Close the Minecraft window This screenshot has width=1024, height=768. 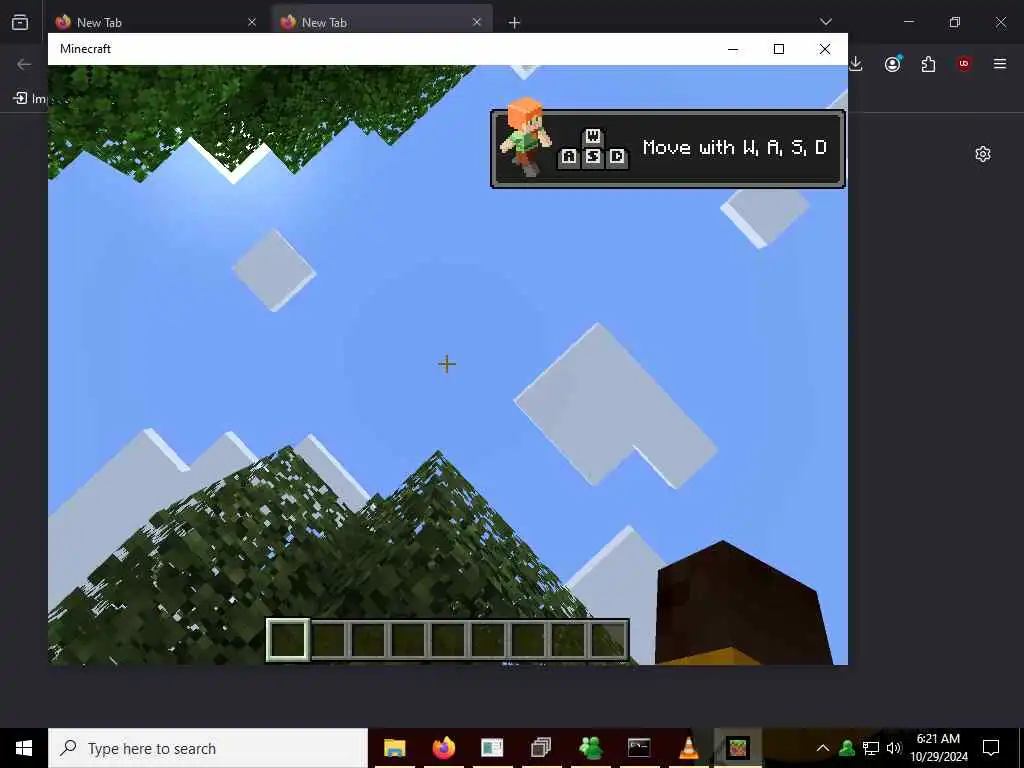click(825, 49)
